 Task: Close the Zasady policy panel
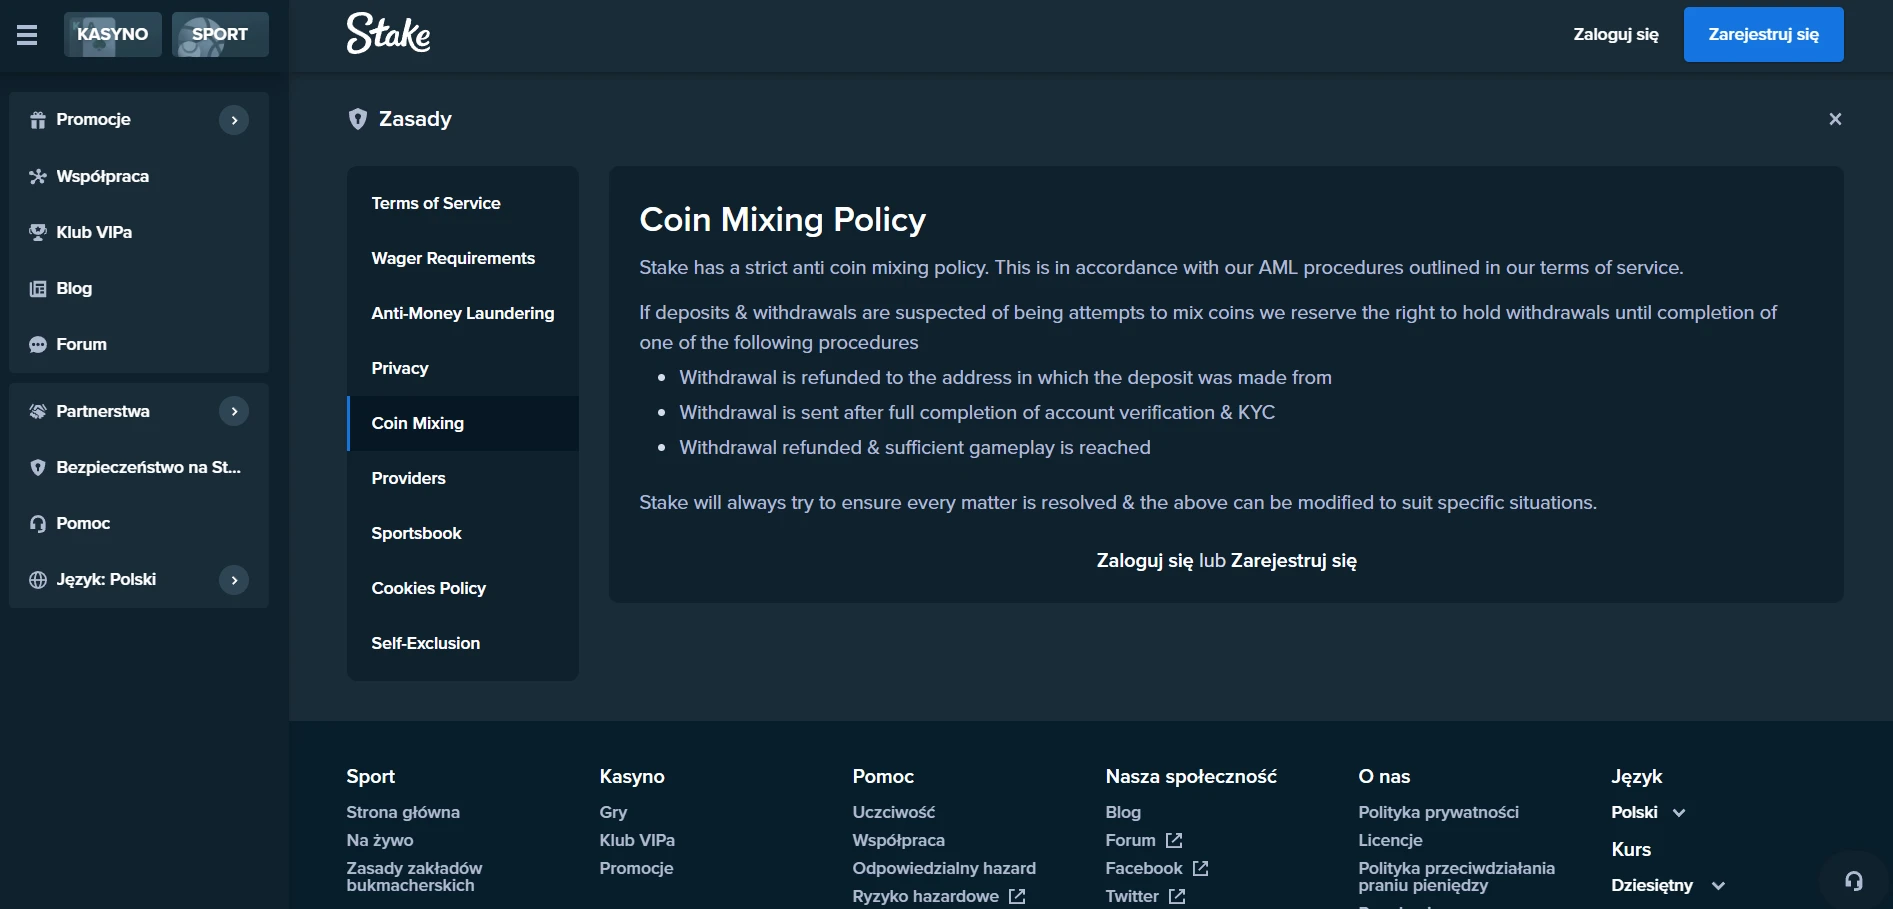pos(1835,119)
